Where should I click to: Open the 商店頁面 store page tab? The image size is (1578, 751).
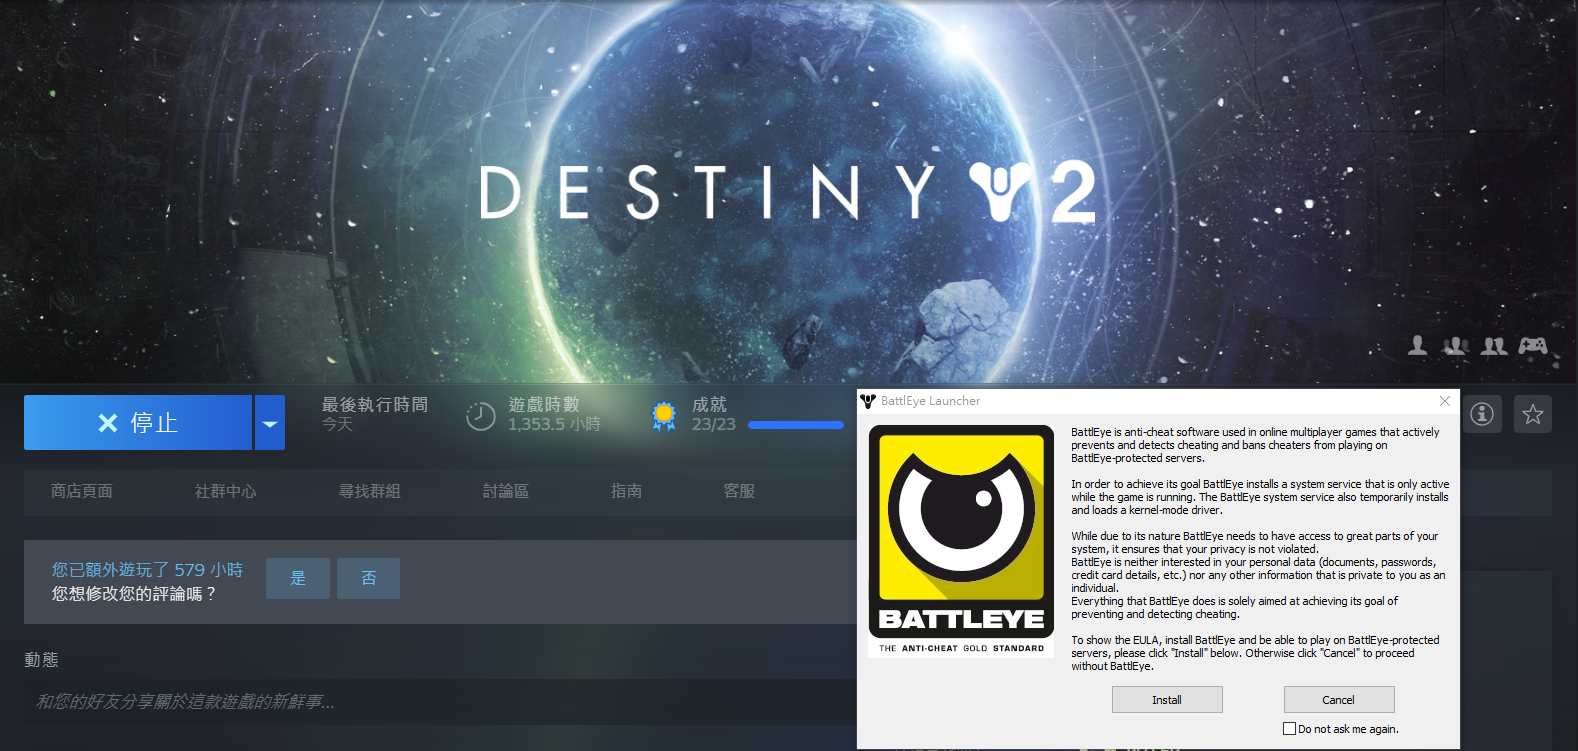tap(82, 491)
